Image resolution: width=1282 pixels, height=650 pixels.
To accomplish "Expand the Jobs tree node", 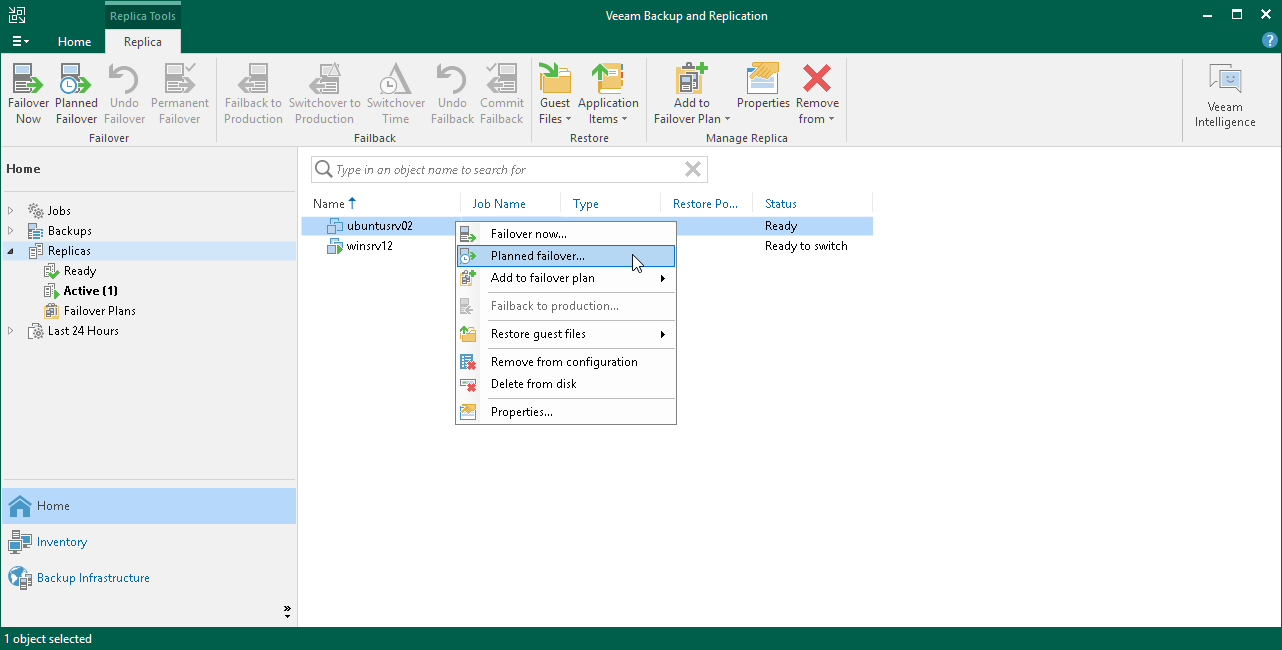I will [x=11, y=211].
